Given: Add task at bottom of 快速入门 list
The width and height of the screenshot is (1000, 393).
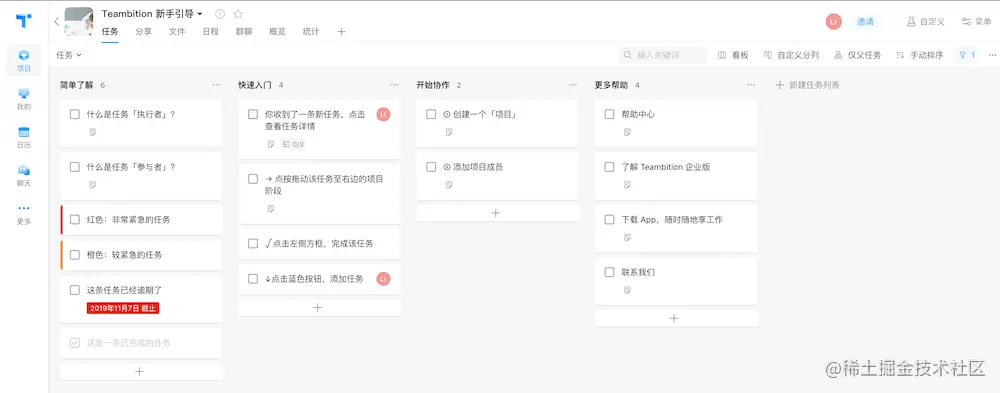Looking at the screenshot, I should click(x=318, y=308).
